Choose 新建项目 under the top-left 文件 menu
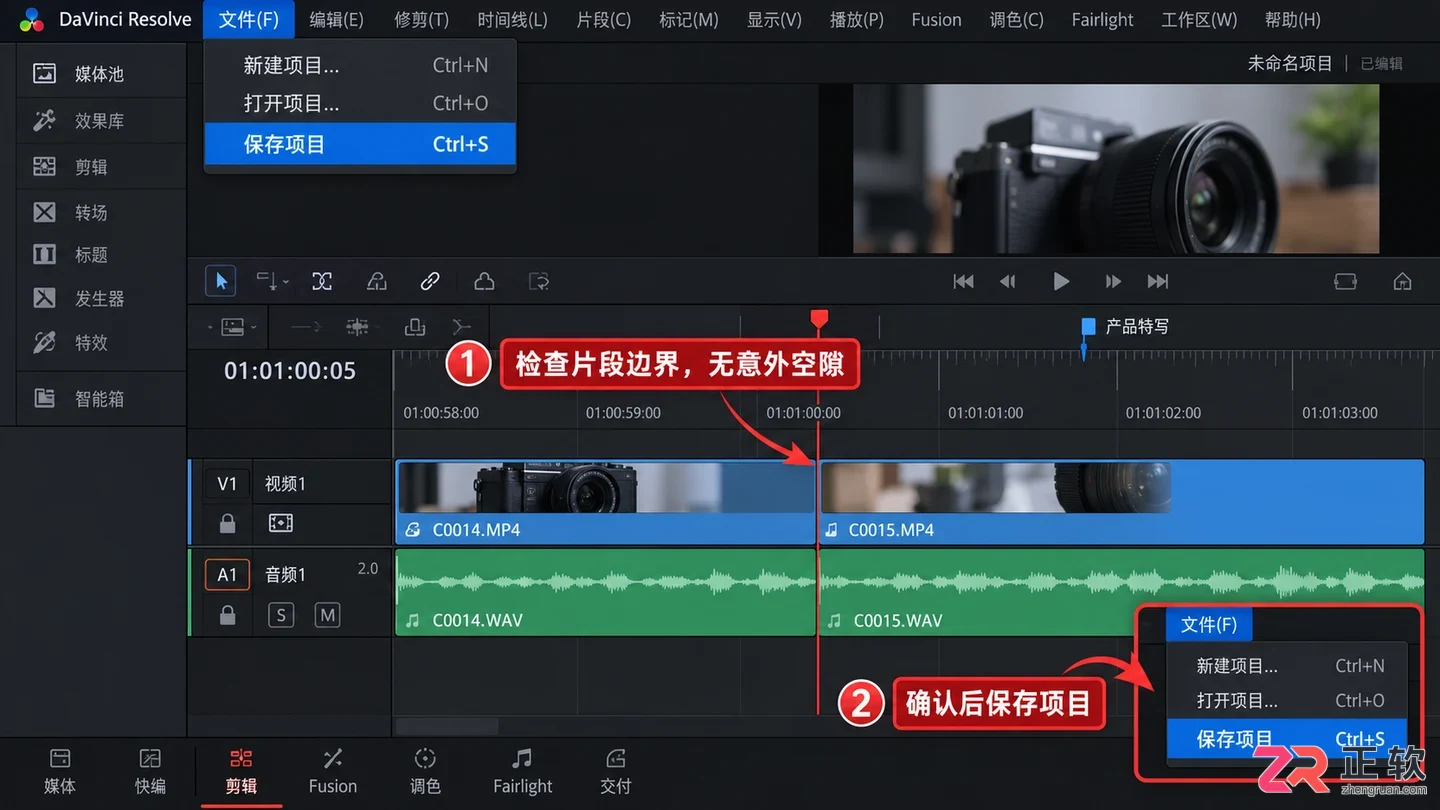This screenshot has width=1440, height=810. pyautogui.click(x=360, y=66)
